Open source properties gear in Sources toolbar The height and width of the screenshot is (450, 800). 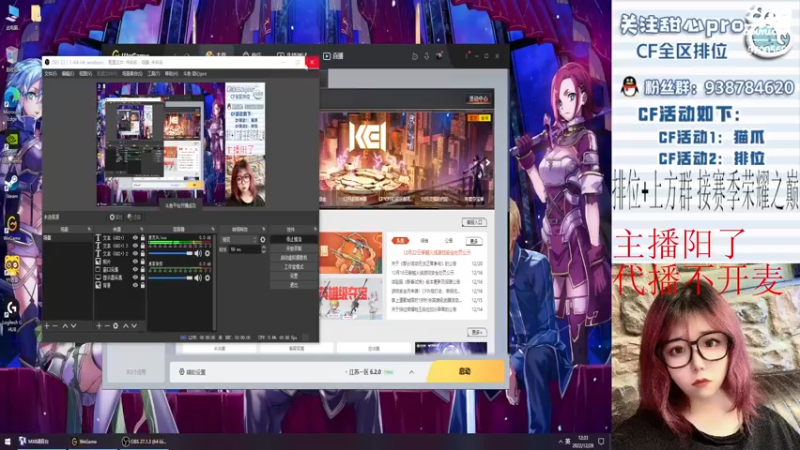point(116,326)
